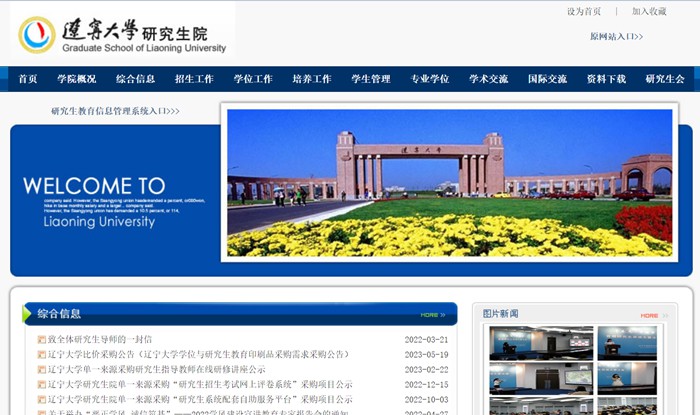Open the 资料下载 menu item
700x415 pixels.
606,79
